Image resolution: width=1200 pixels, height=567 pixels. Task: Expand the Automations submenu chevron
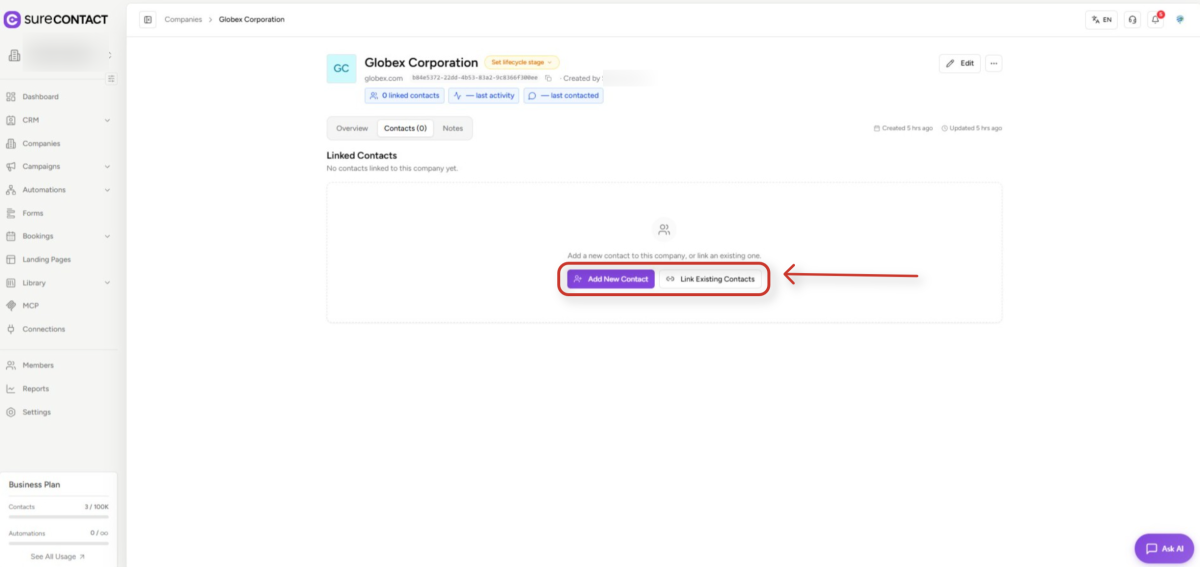click(107, 190)
